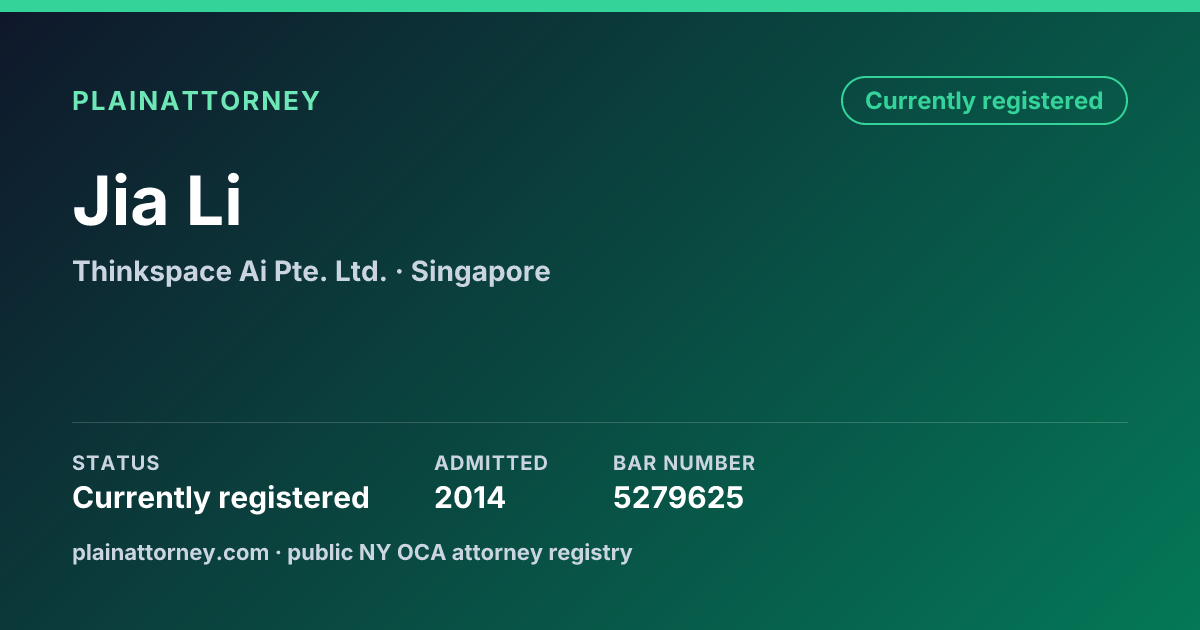Screen dimensions: 1200x630
Task: Click the Currently registered badge
Action: coord(984,101)
